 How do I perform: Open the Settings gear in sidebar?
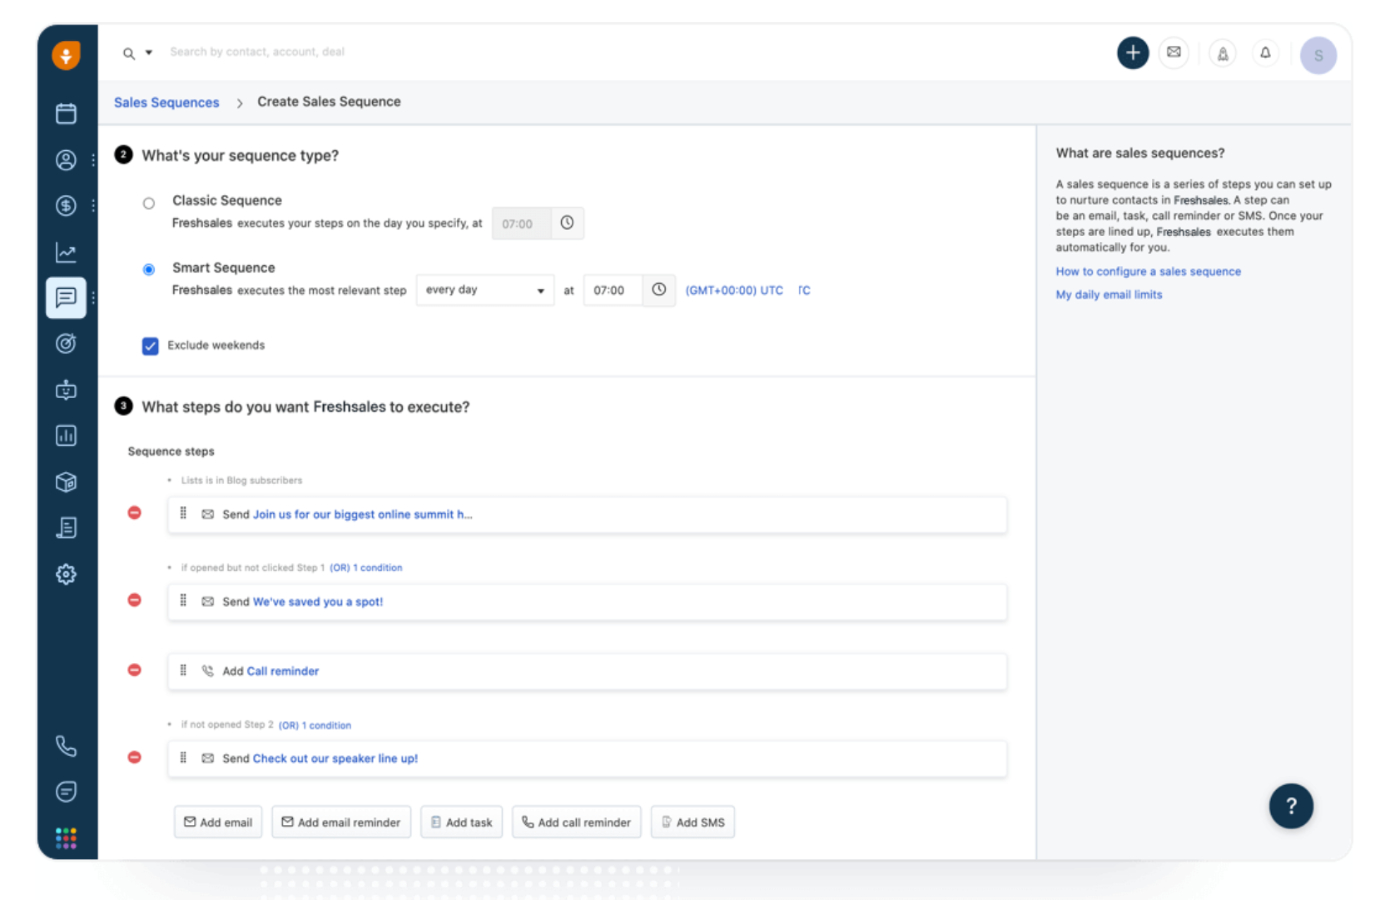coord(66,574)
